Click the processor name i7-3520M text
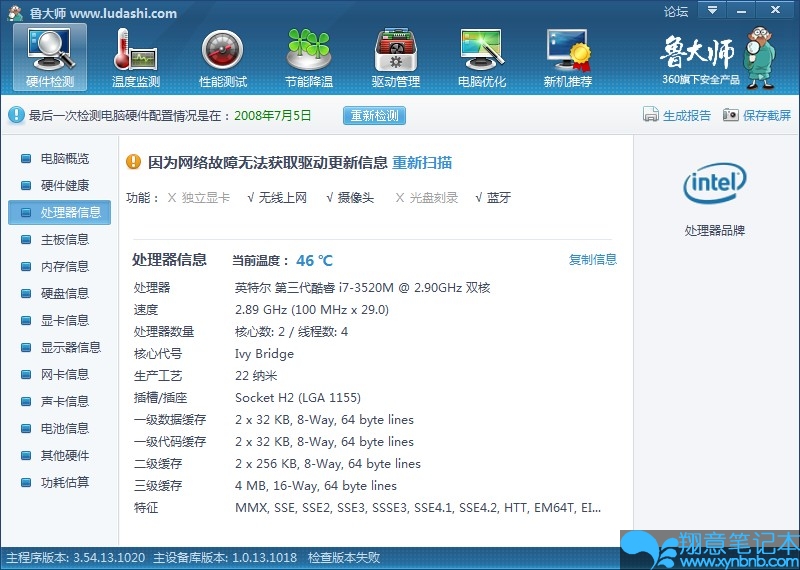Screen dimensions: 800x570 [362, 288]
